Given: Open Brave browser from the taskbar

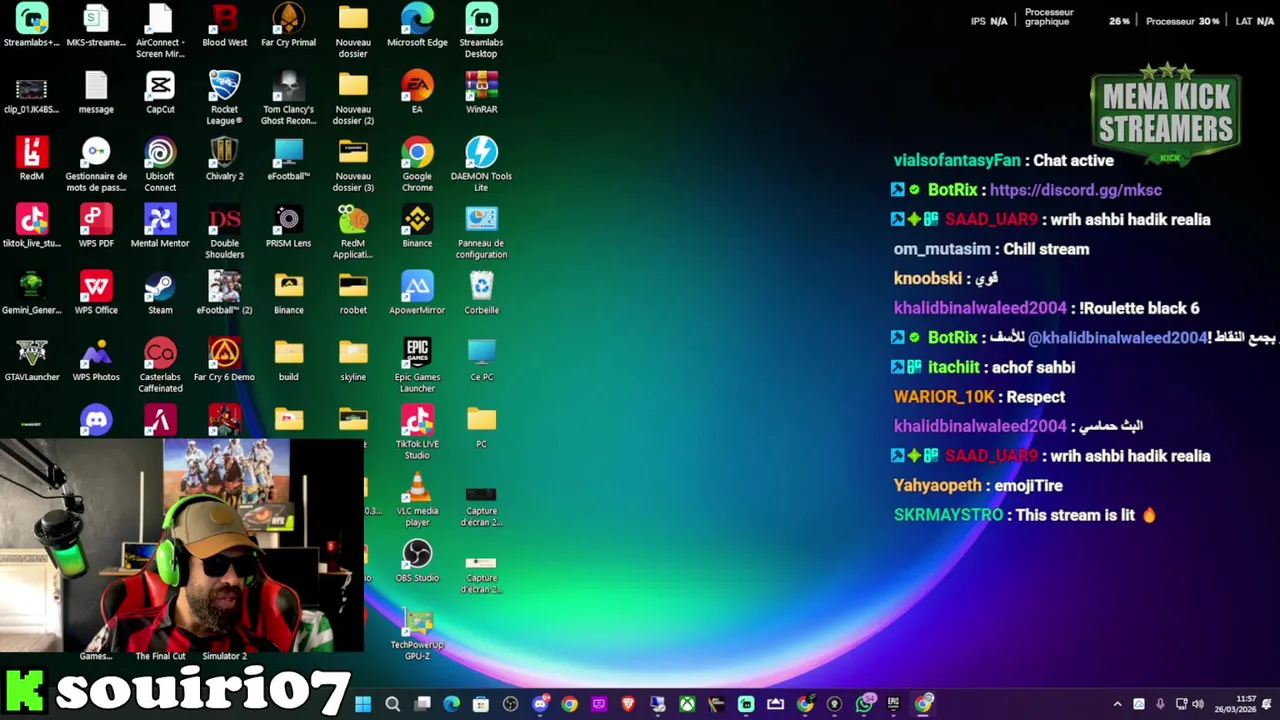Looking at the screenshot, I should (x=628, y=704).
